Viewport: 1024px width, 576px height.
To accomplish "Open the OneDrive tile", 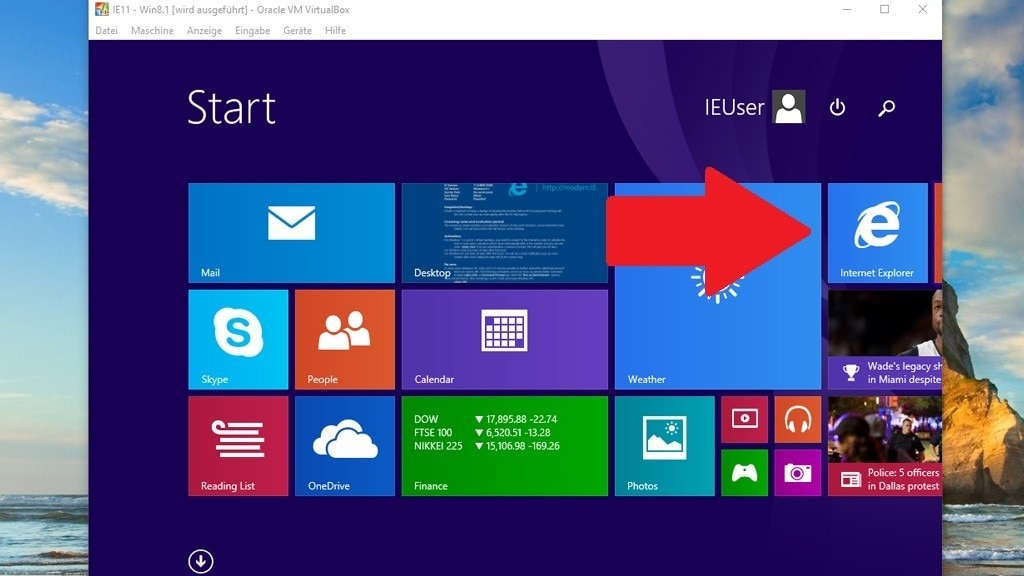I will [x=345, y=446].
